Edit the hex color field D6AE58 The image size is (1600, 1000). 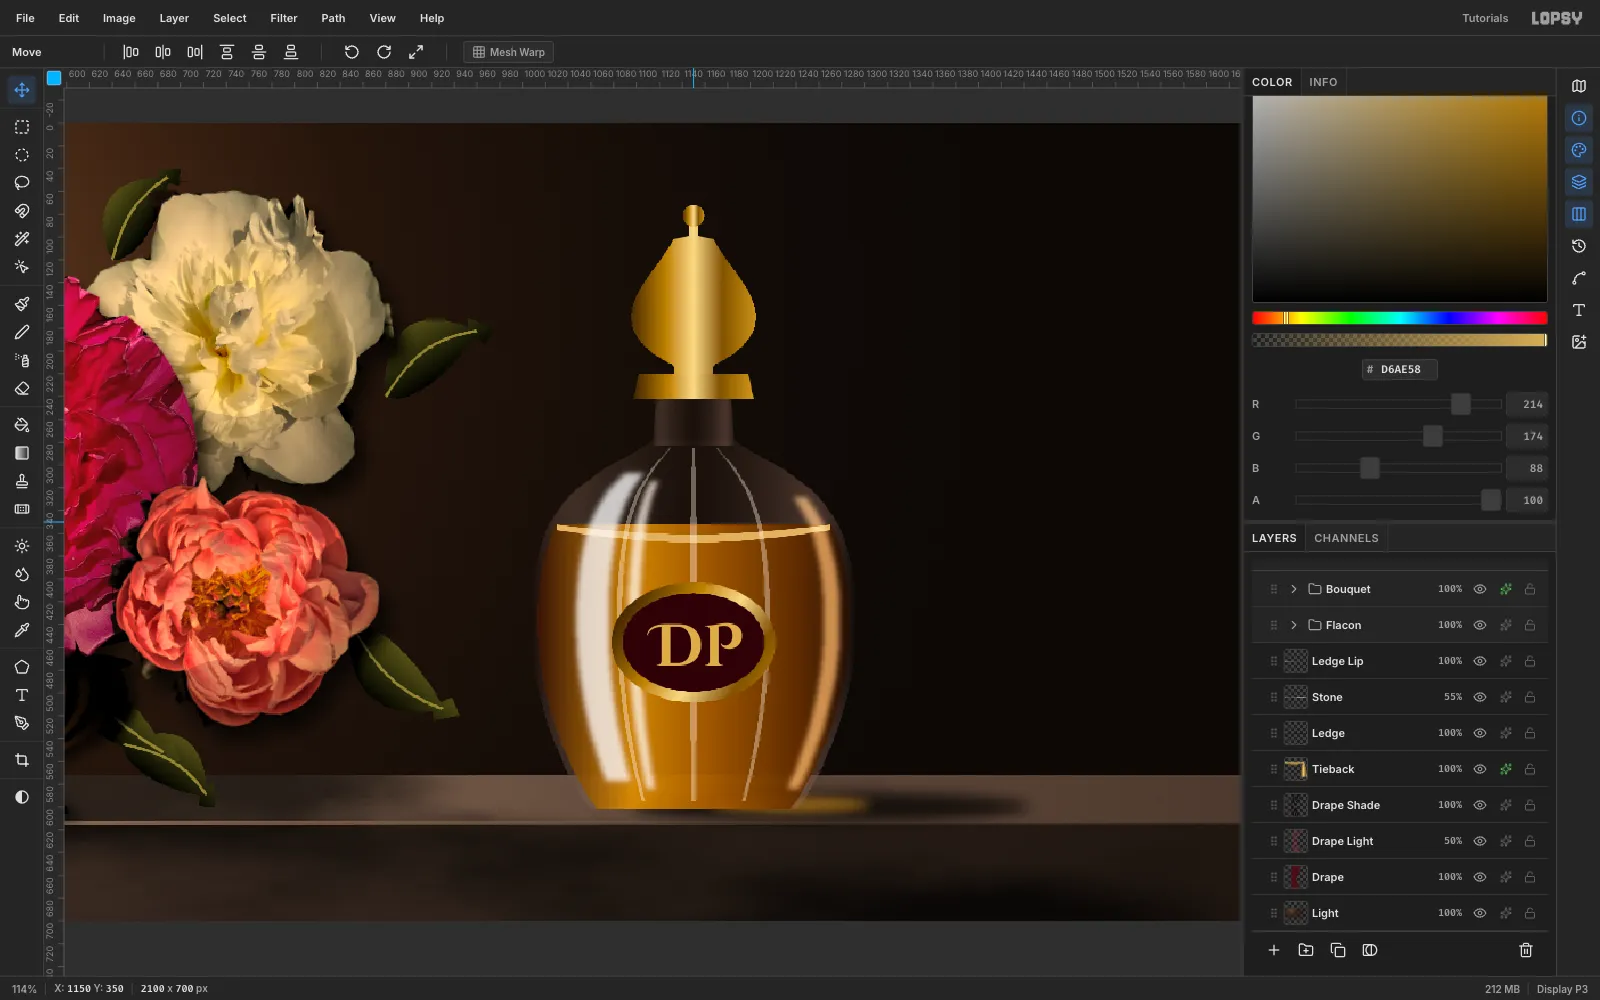pyautogui.click(x=1400, y=369)
